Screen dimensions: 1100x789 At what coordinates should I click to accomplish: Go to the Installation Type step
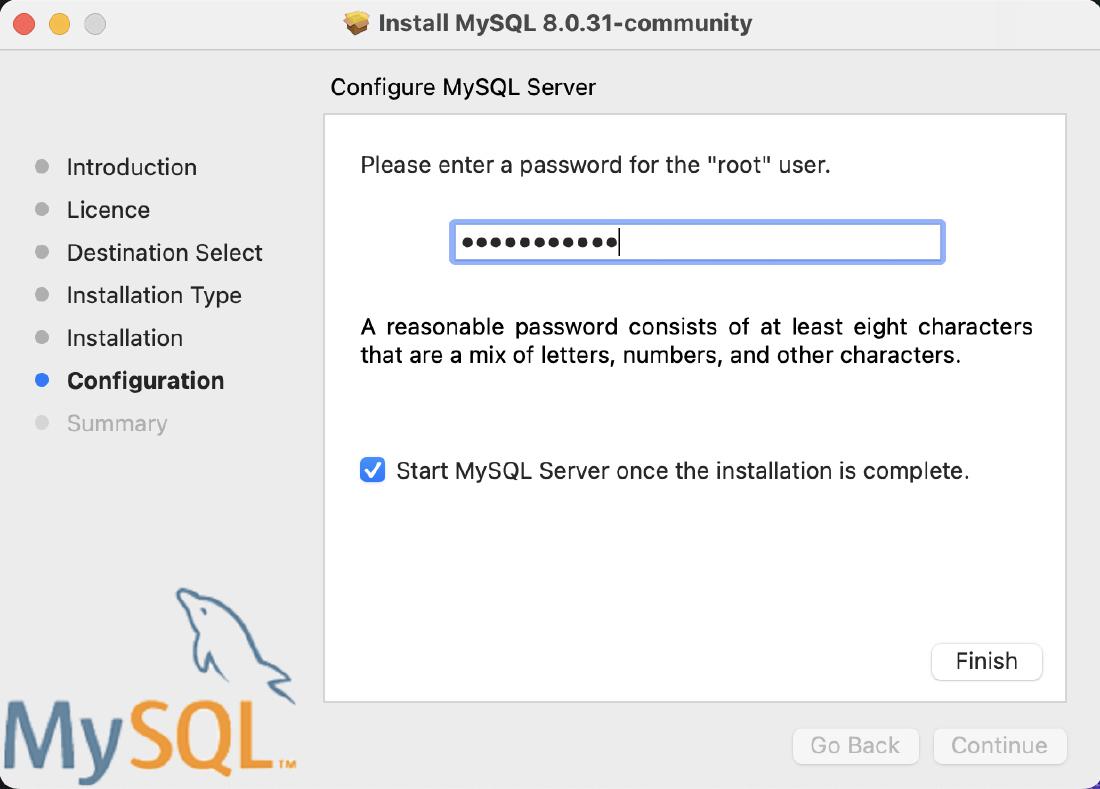(x=154, y=295)
